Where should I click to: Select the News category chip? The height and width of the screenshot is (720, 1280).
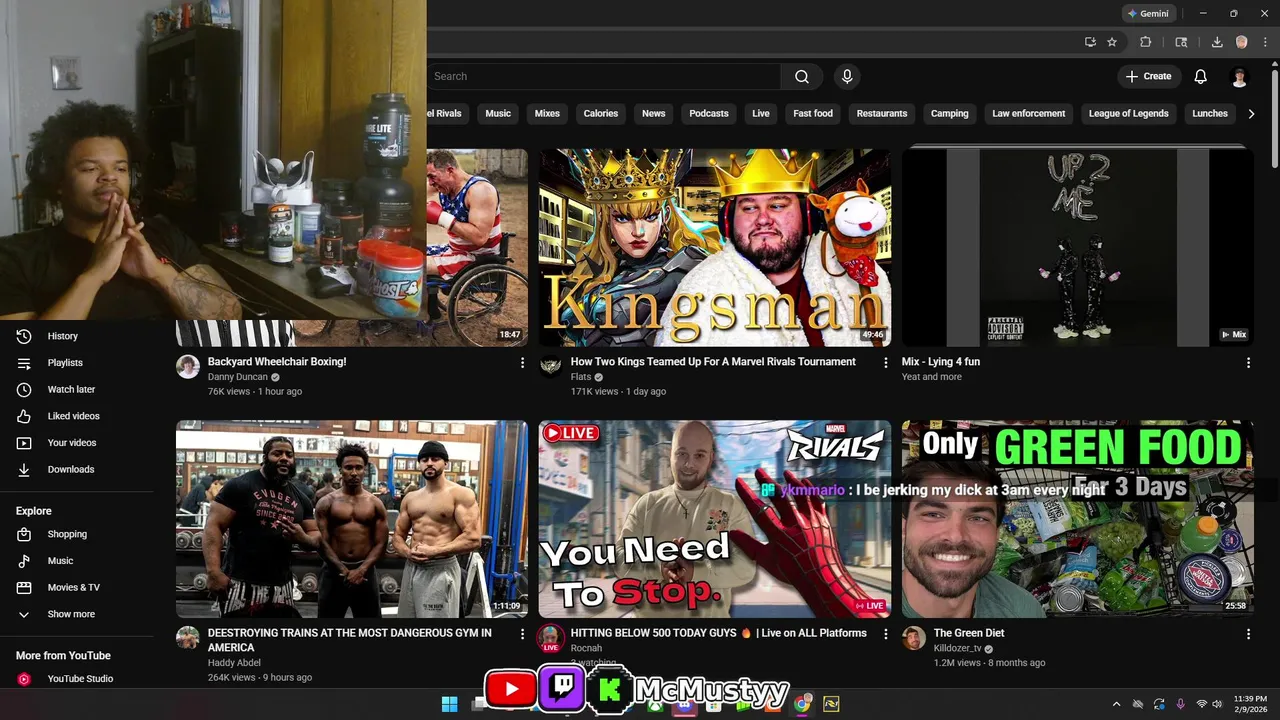[x=653, y=114]
